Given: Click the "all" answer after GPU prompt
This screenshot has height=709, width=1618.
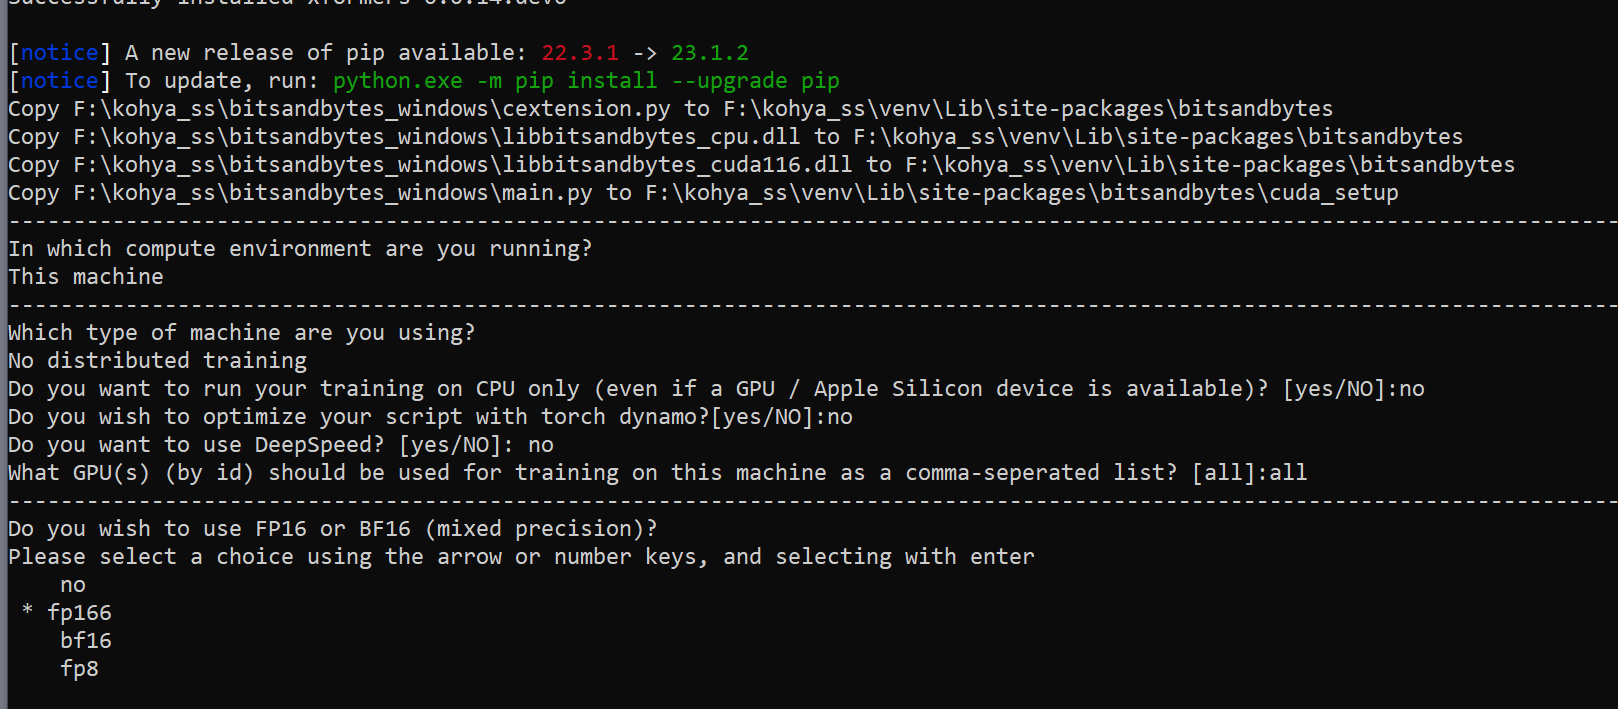Looking at the screenshot, I should point(1288,473).
